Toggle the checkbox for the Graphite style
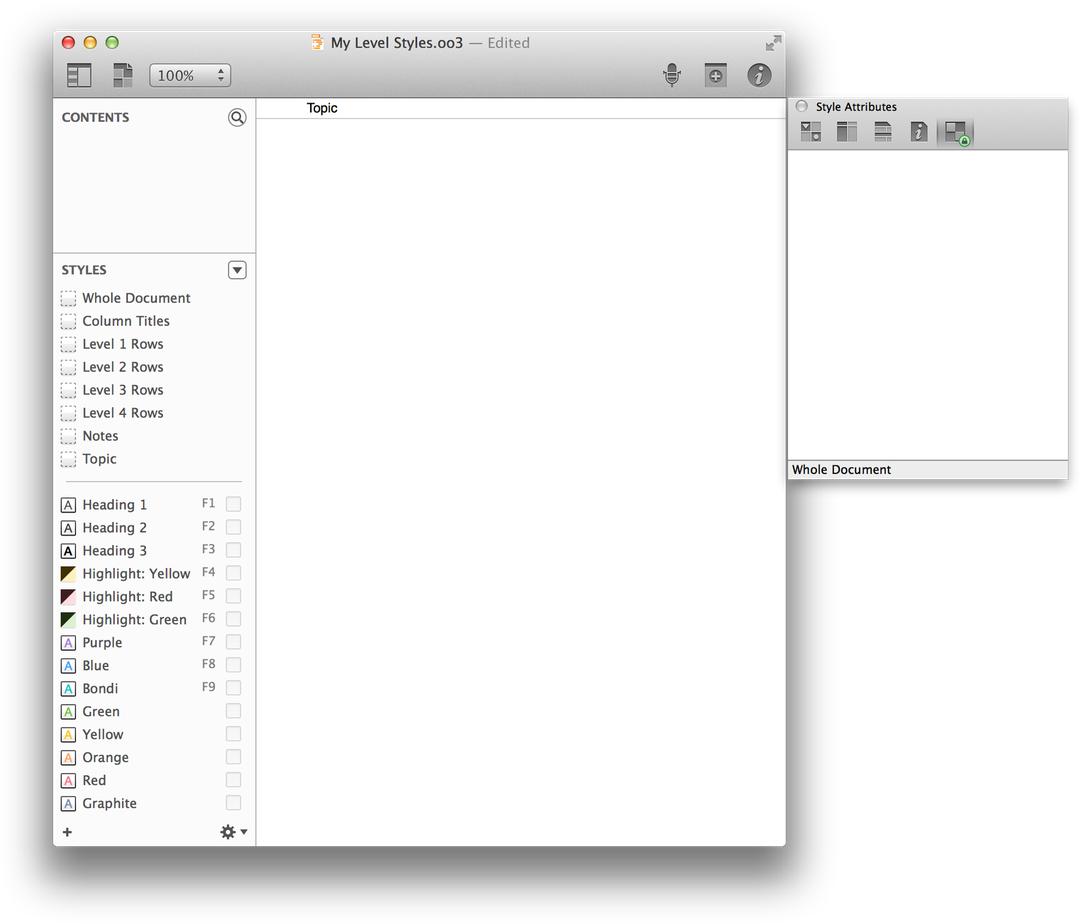The image size is (1080, 924). 233,803
